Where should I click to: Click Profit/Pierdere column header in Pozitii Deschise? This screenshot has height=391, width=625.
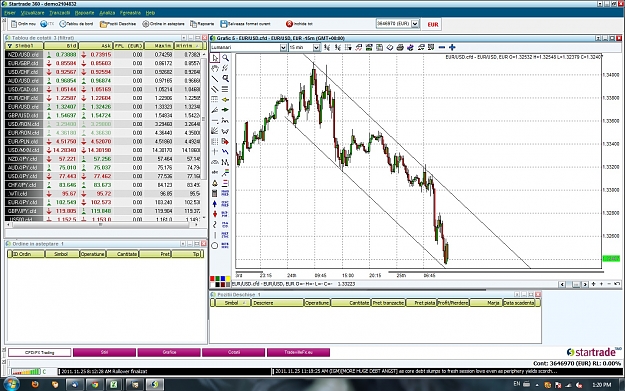tap(453, 303)
